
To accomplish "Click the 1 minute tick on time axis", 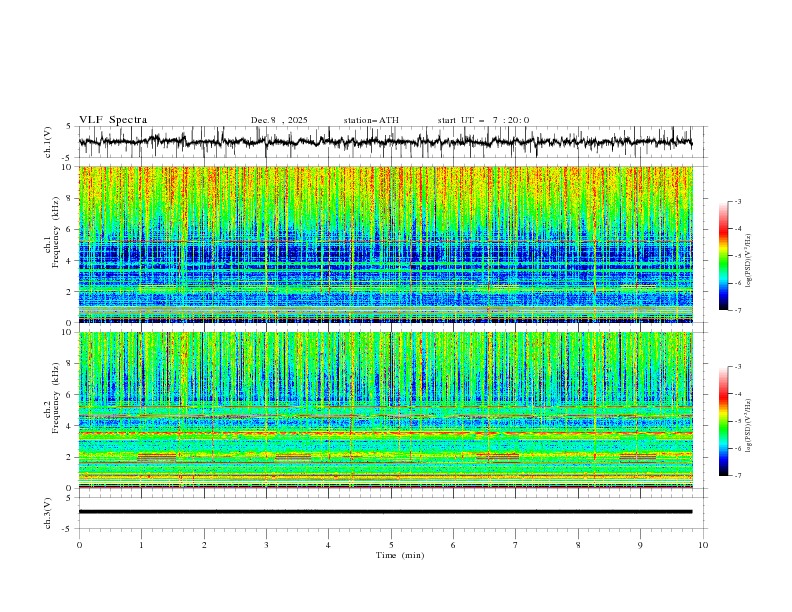I will (141, 545).
